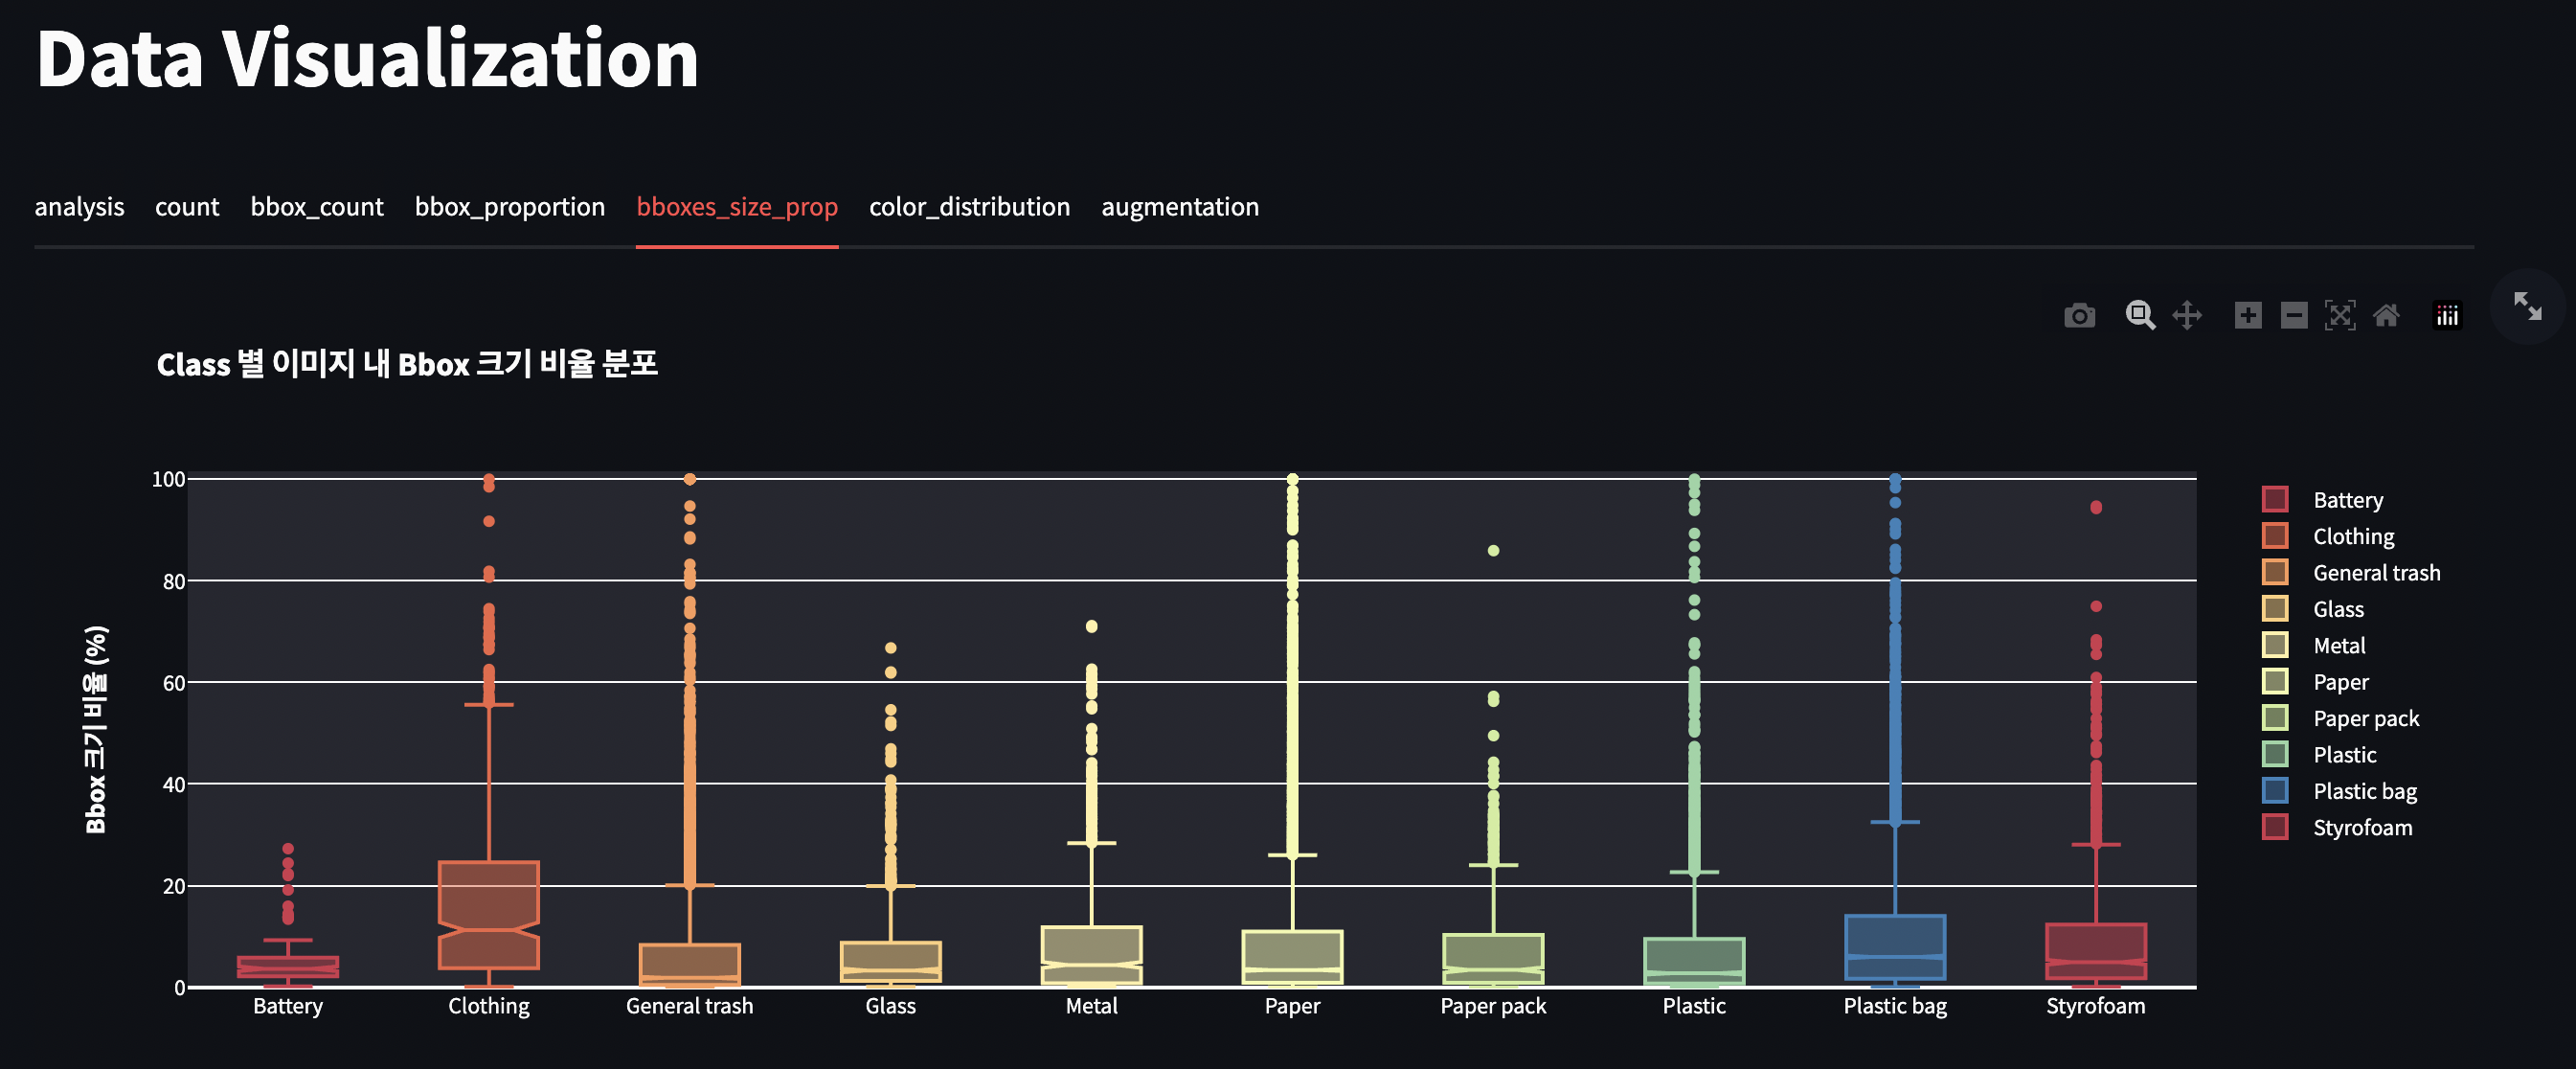This screenshot has height=1069, width=2576.
Task: Click the zoom-out icon
Action: pyautogui.click(x=2294, y=315)
